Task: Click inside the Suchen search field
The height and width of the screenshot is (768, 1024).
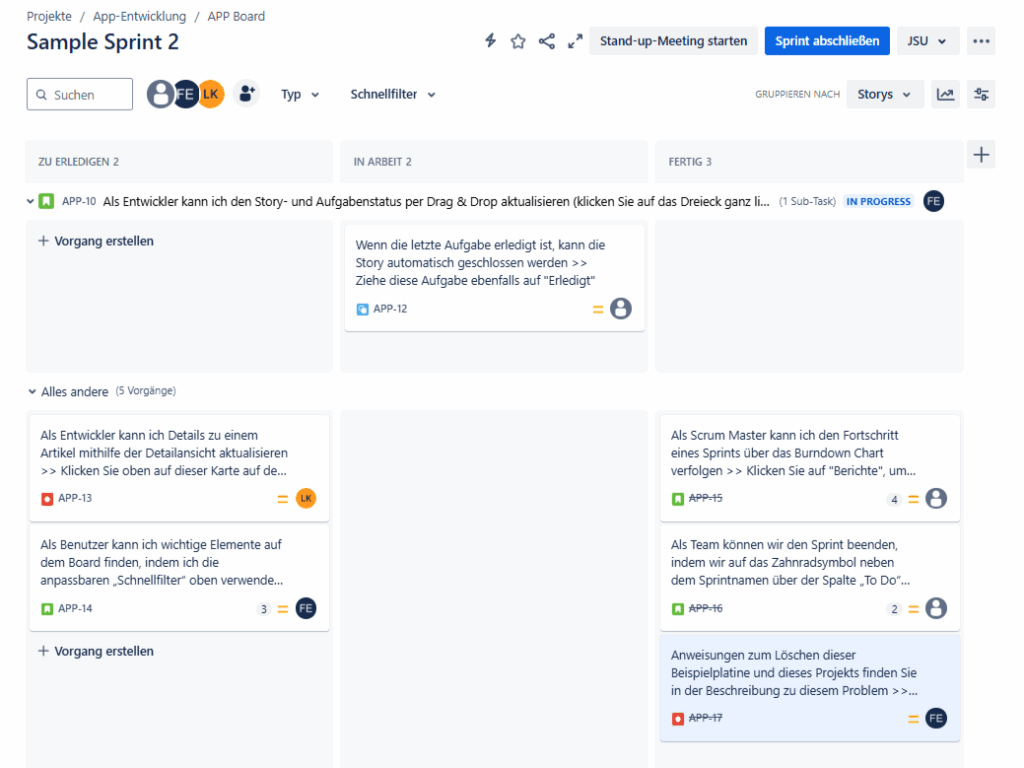Action: pyautogui.click(x=80, y=93)
